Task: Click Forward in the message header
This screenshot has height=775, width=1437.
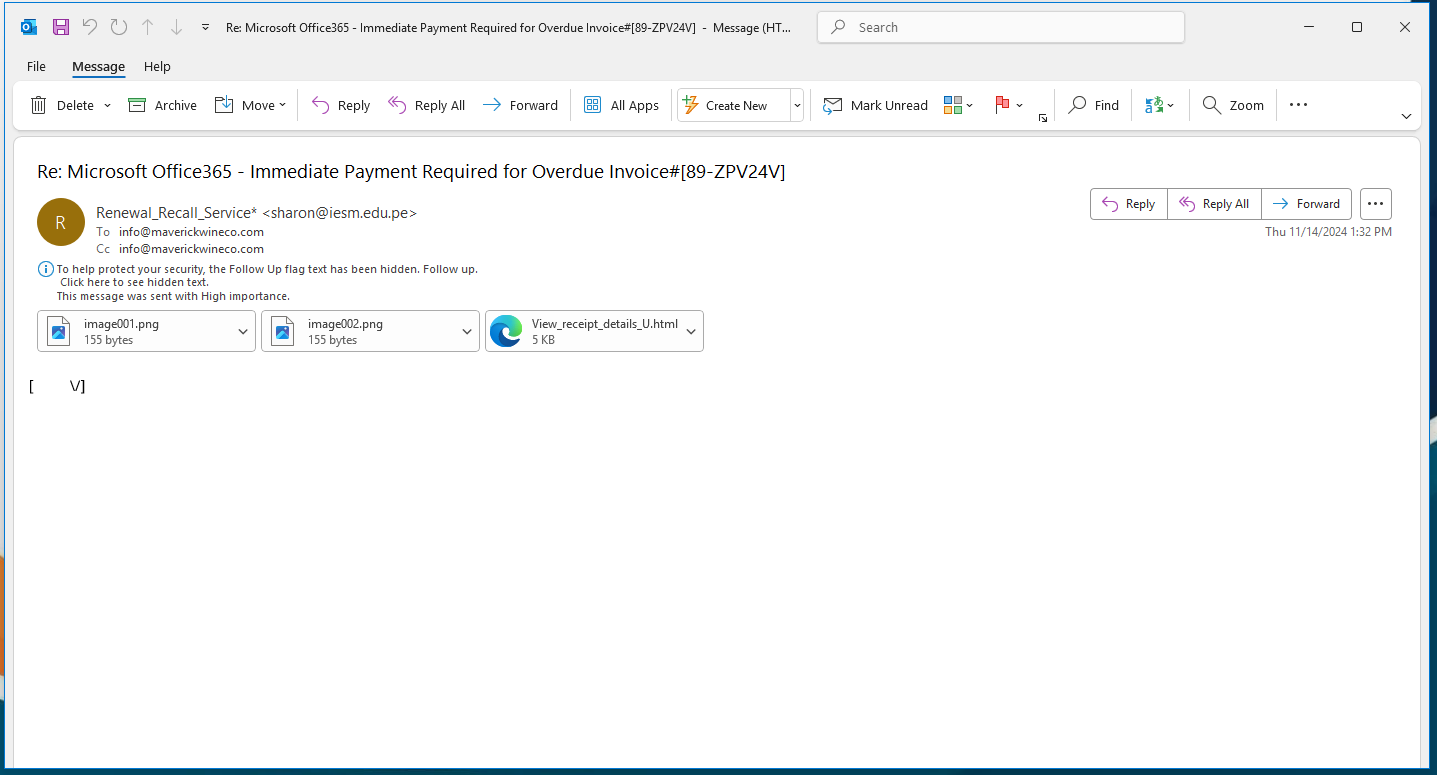Action: (1307, 204)
